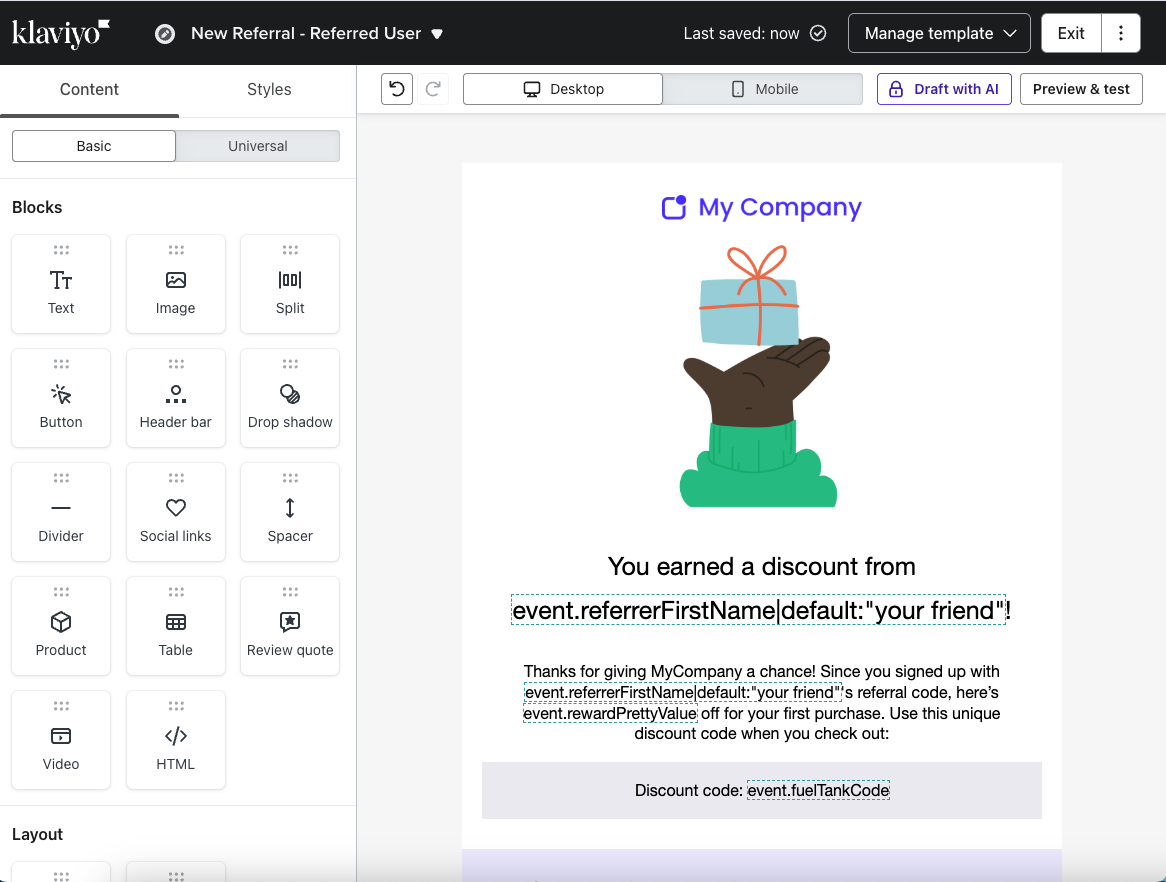The height and width of the screenshot is (882, 1166).
Task: Click the referrerFirstName variable in the heading
Action: [758, 611]
